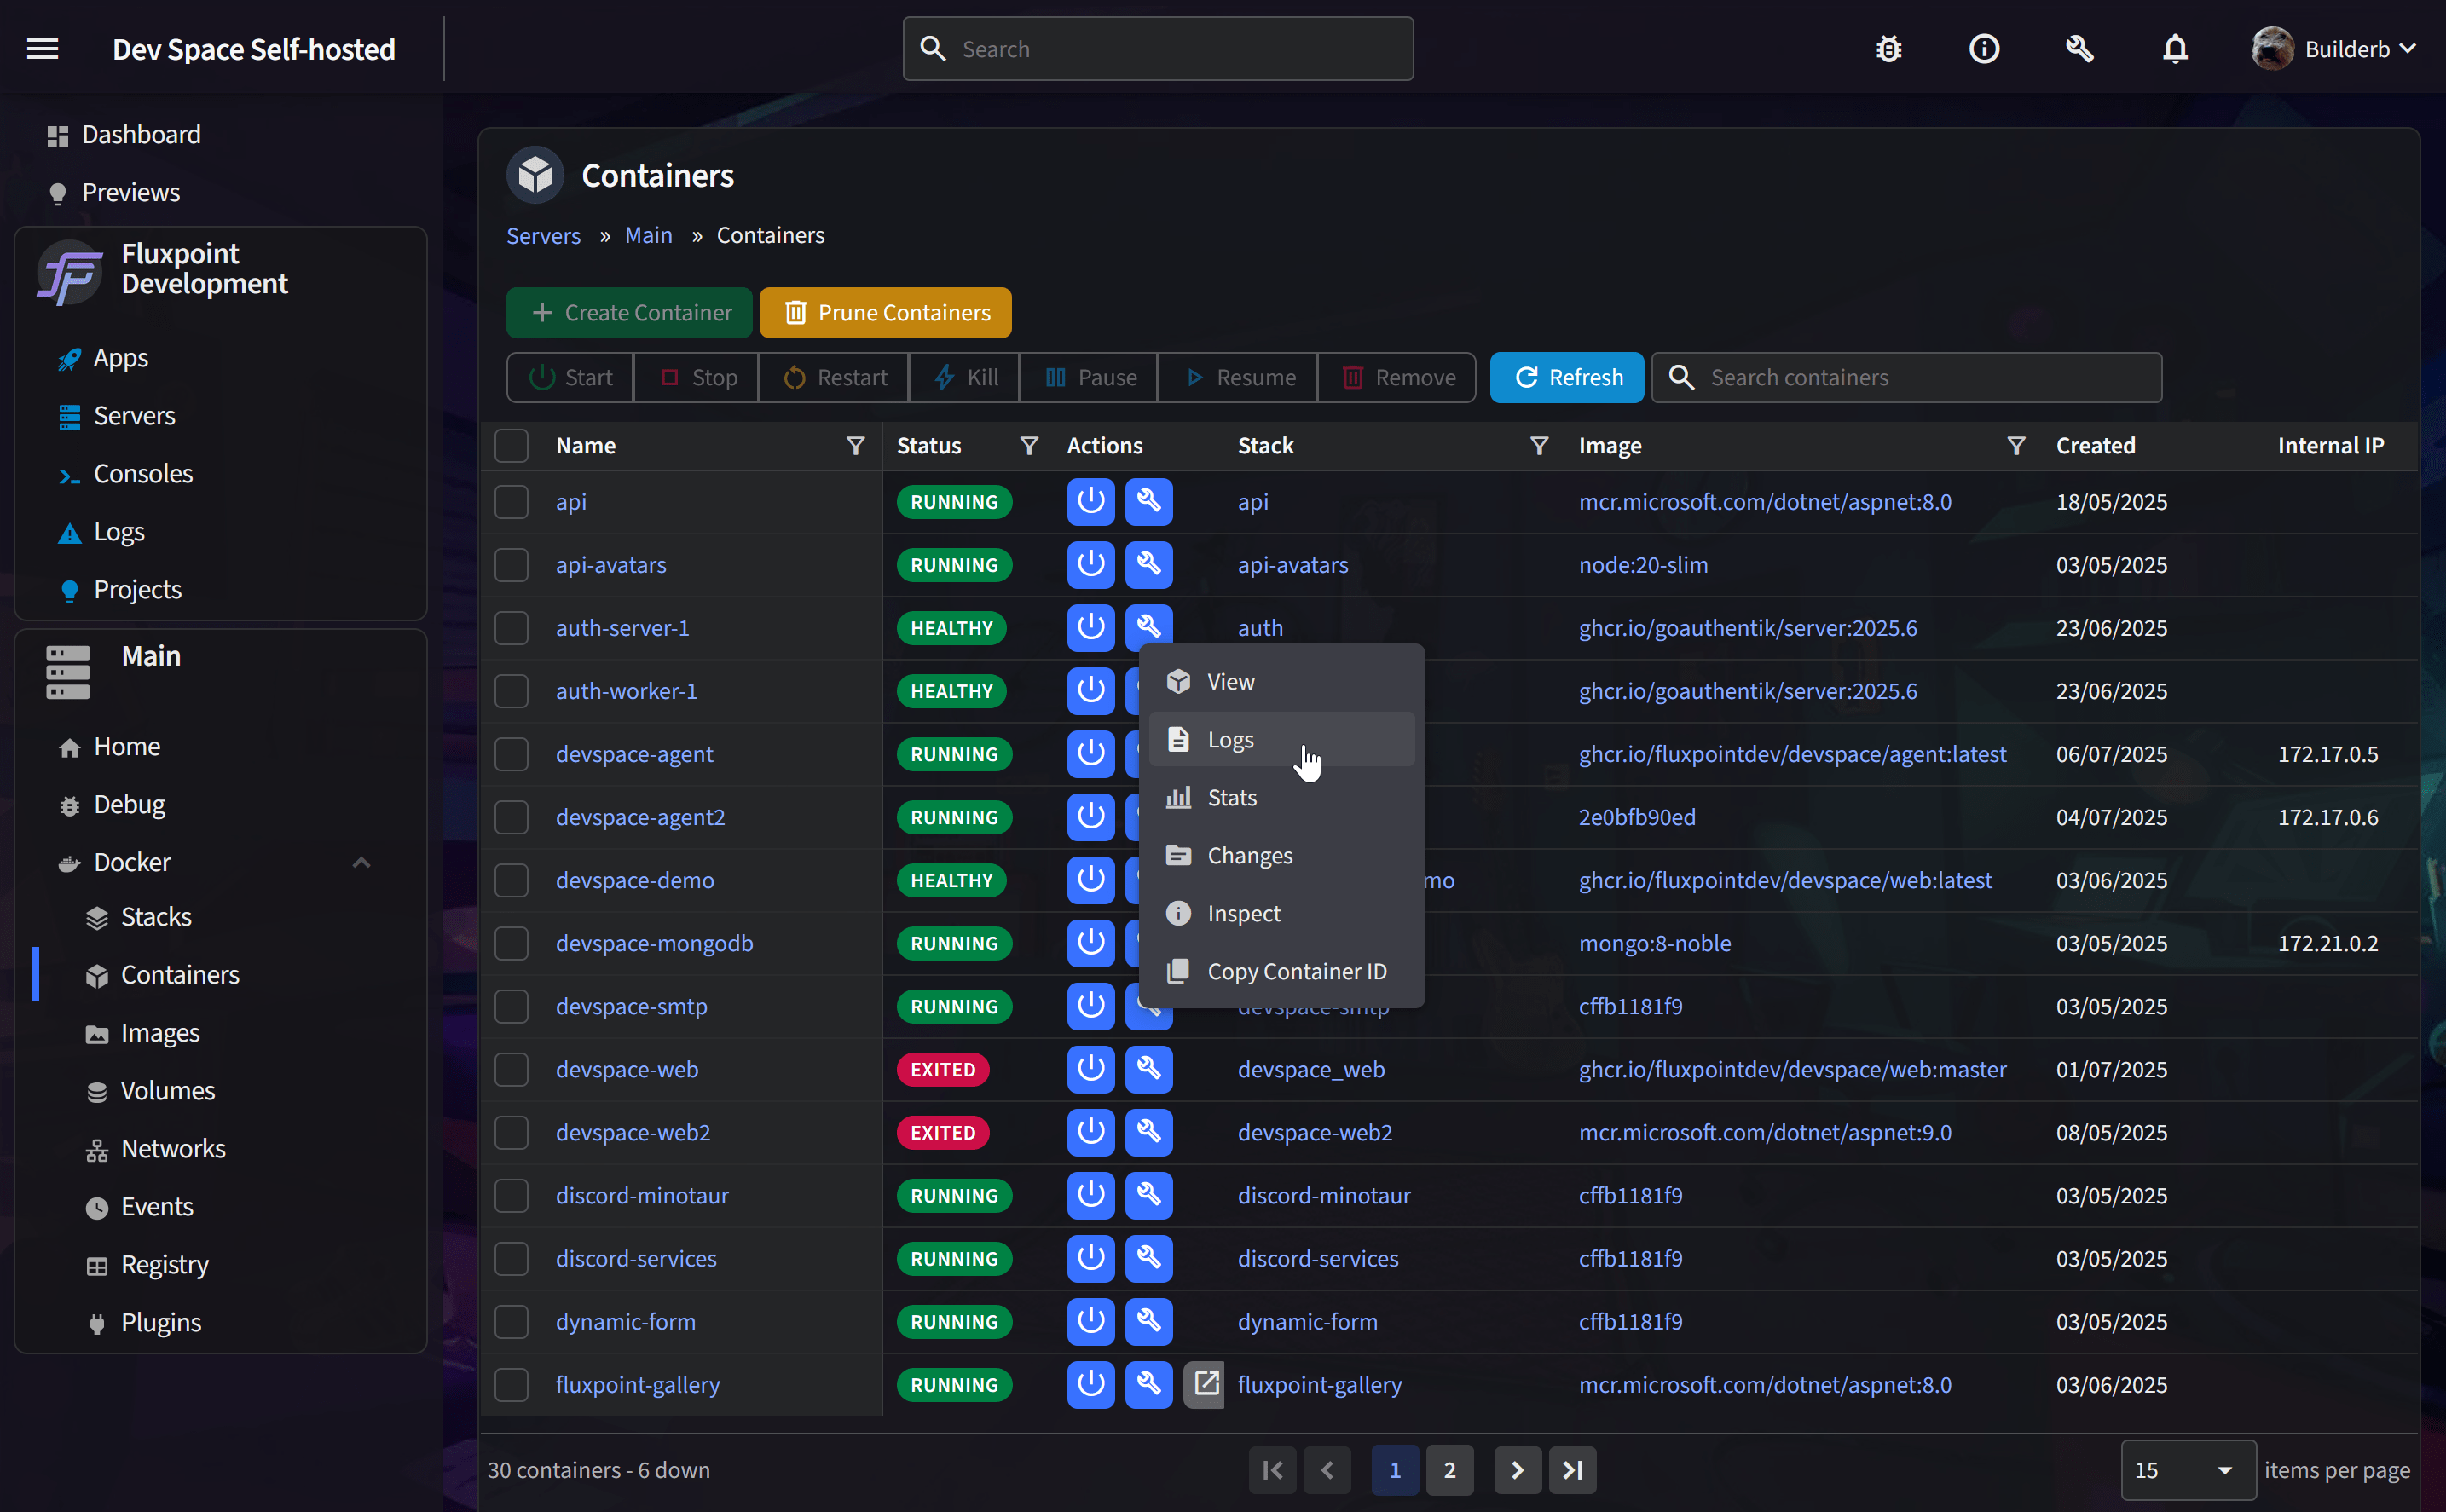Click Copy Container ID menu entry
The image size is (2446, 1512).
tap(1281, 971)
